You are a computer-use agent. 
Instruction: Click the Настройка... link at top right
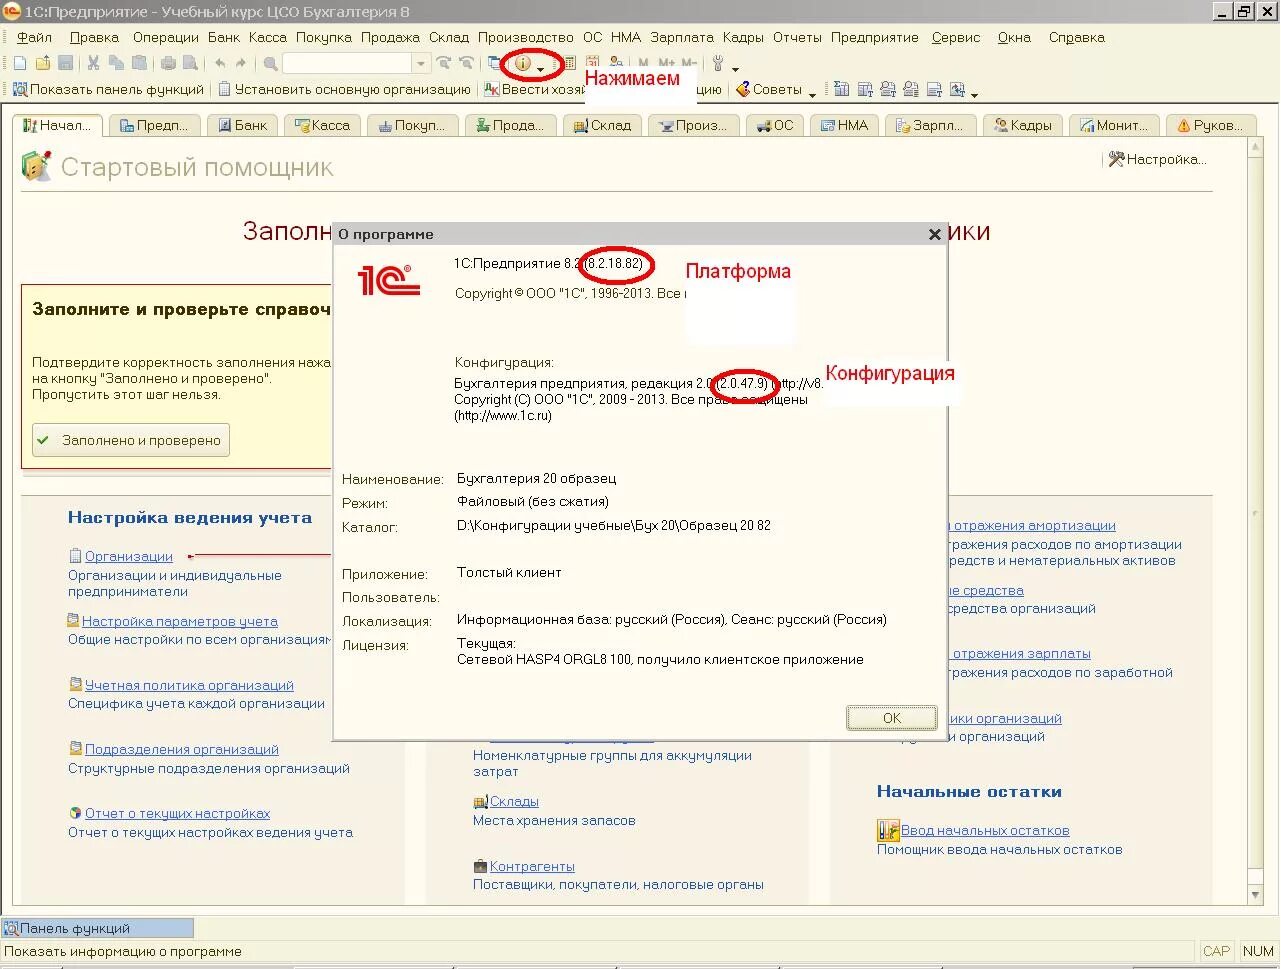point(1166,159)
